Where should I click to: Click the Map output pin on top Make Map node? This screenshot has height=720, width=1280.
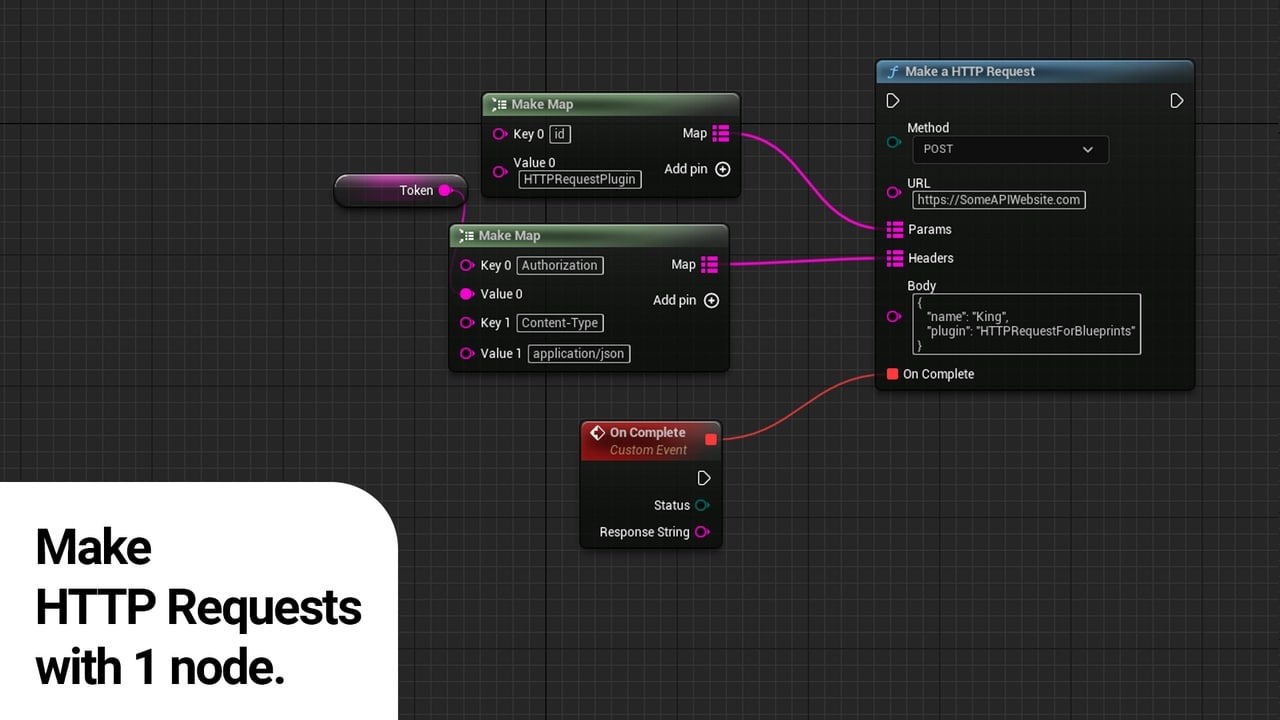point(721,133)
